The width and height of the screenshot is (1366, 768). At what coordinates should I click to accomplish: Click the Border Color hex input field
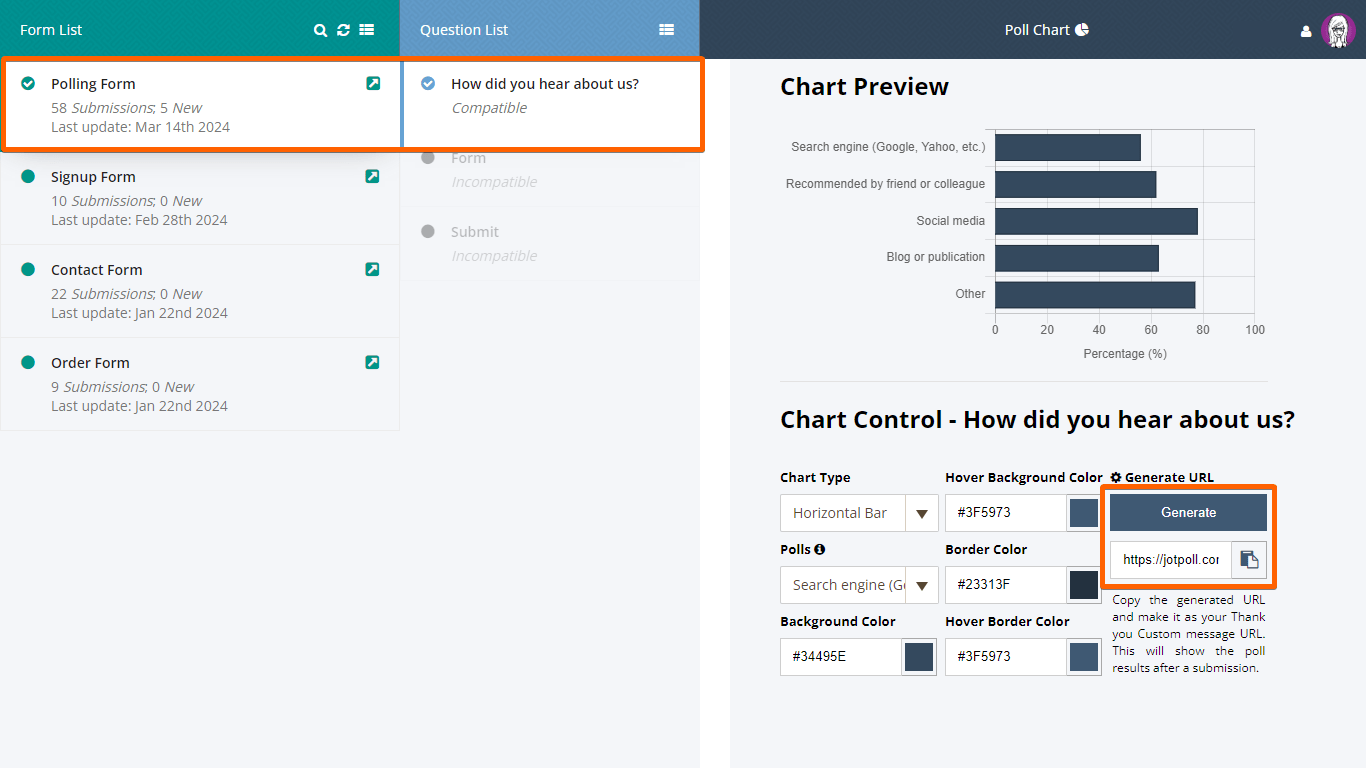coord(1005,585)
